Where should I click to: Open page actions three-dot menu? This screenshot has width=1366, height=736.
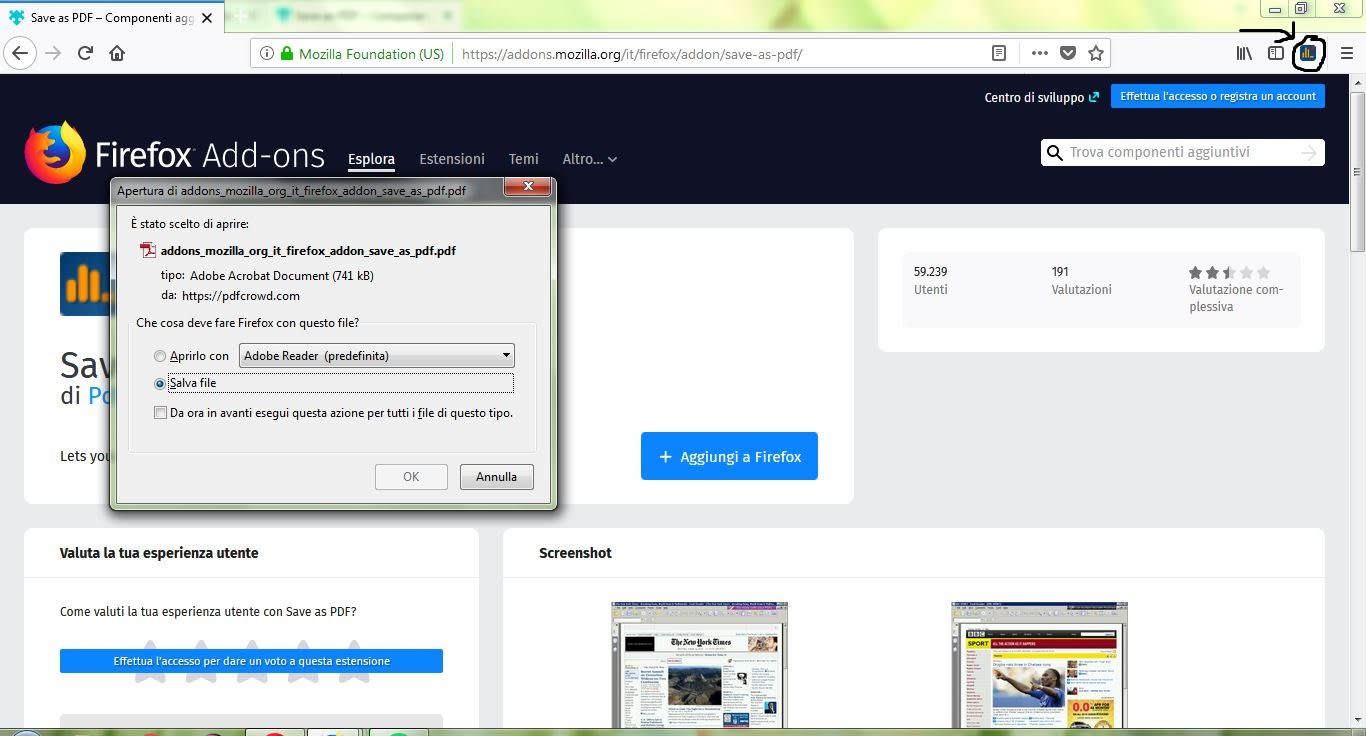pyautogui.click(x=1040, y=54)
